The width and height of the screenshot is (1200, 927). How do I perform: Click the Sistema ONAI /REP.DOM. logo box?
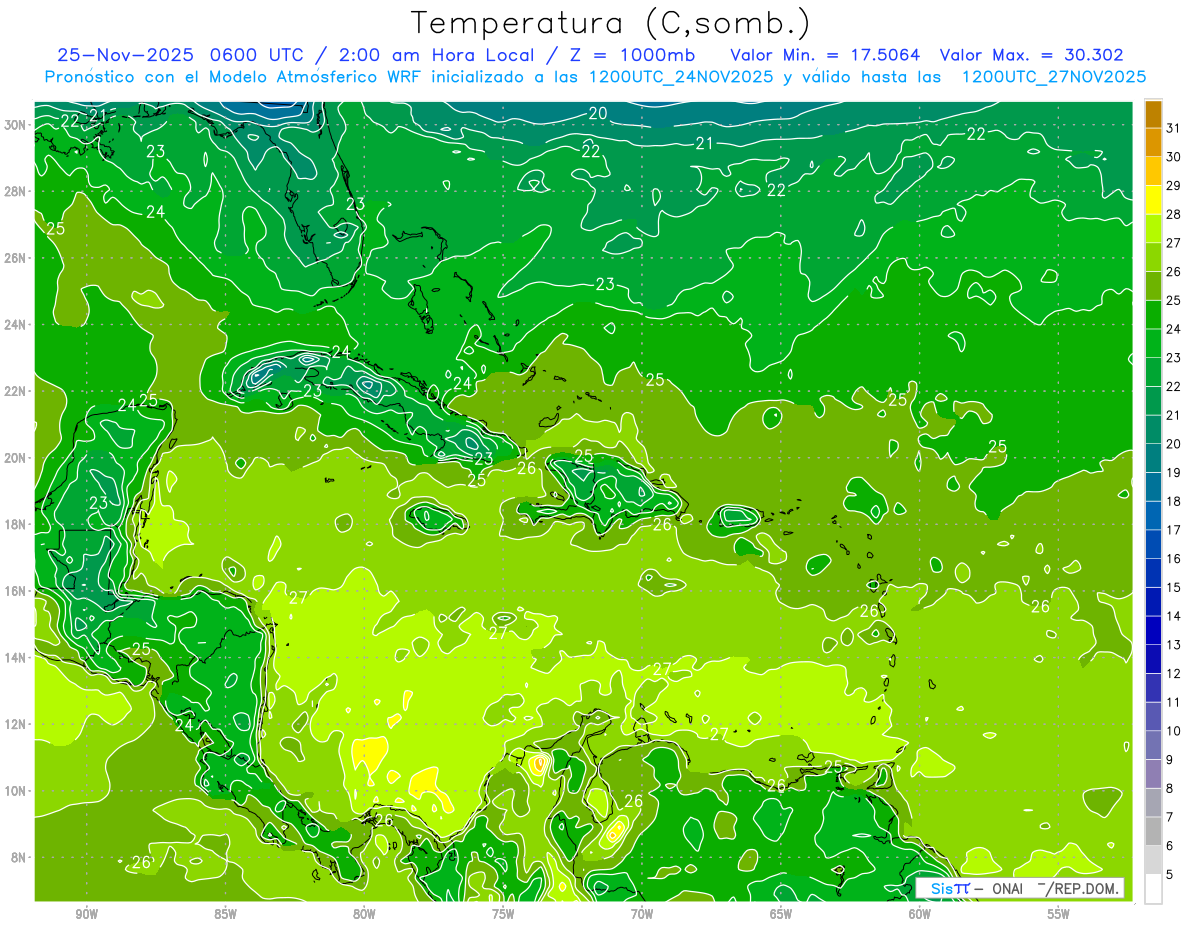(1020, 888)
